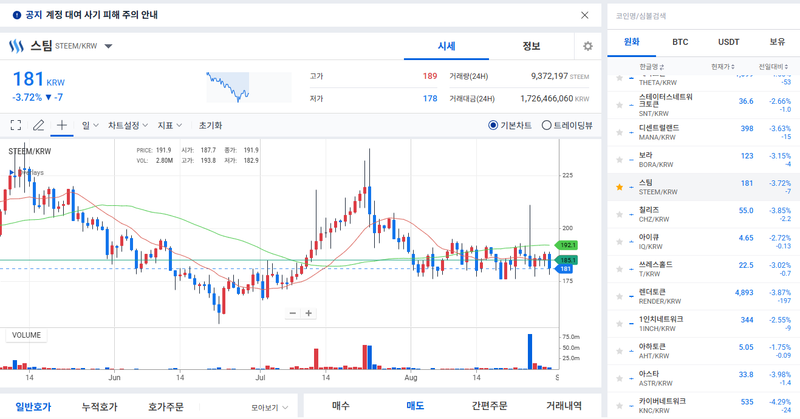Select the 보유 holdings tab

point(777,42)
